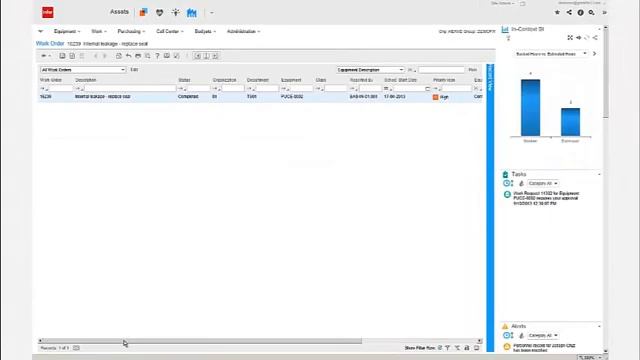Expand the dropdown arrow beside header icons
This screenshot has width=640, height=360.
point(211,13)
